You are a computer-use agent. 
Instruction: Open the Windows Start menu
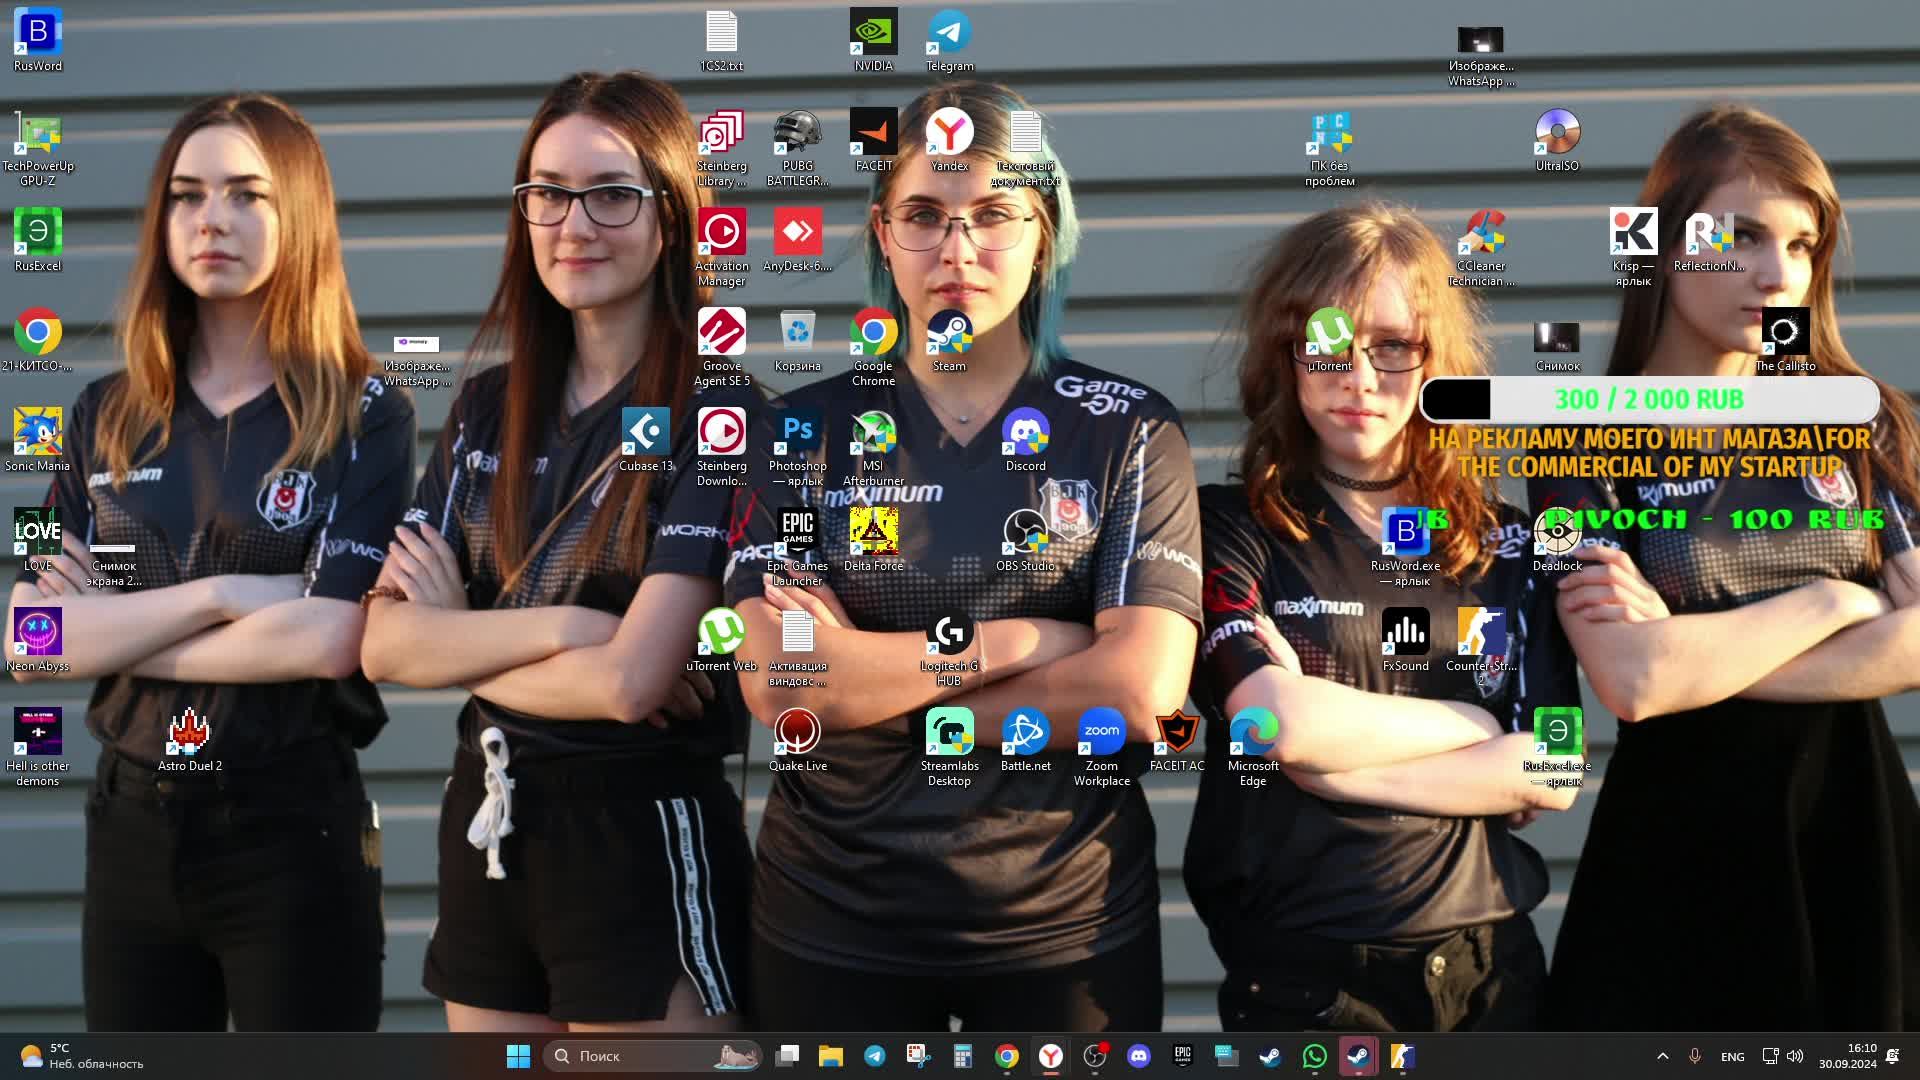[x=518, y=1055]
